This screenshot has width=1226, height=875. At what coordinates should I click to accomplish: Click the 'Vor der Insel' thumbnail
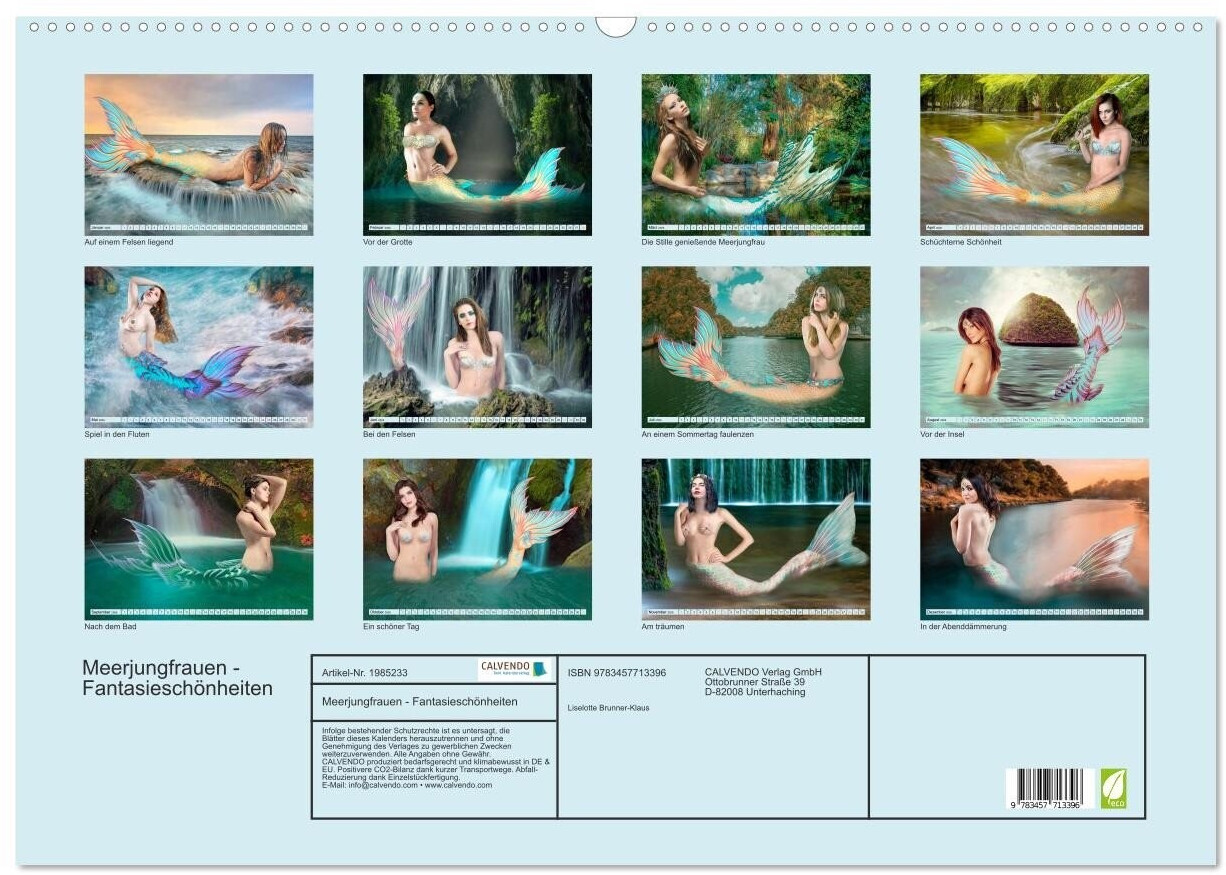(1034, 346)
